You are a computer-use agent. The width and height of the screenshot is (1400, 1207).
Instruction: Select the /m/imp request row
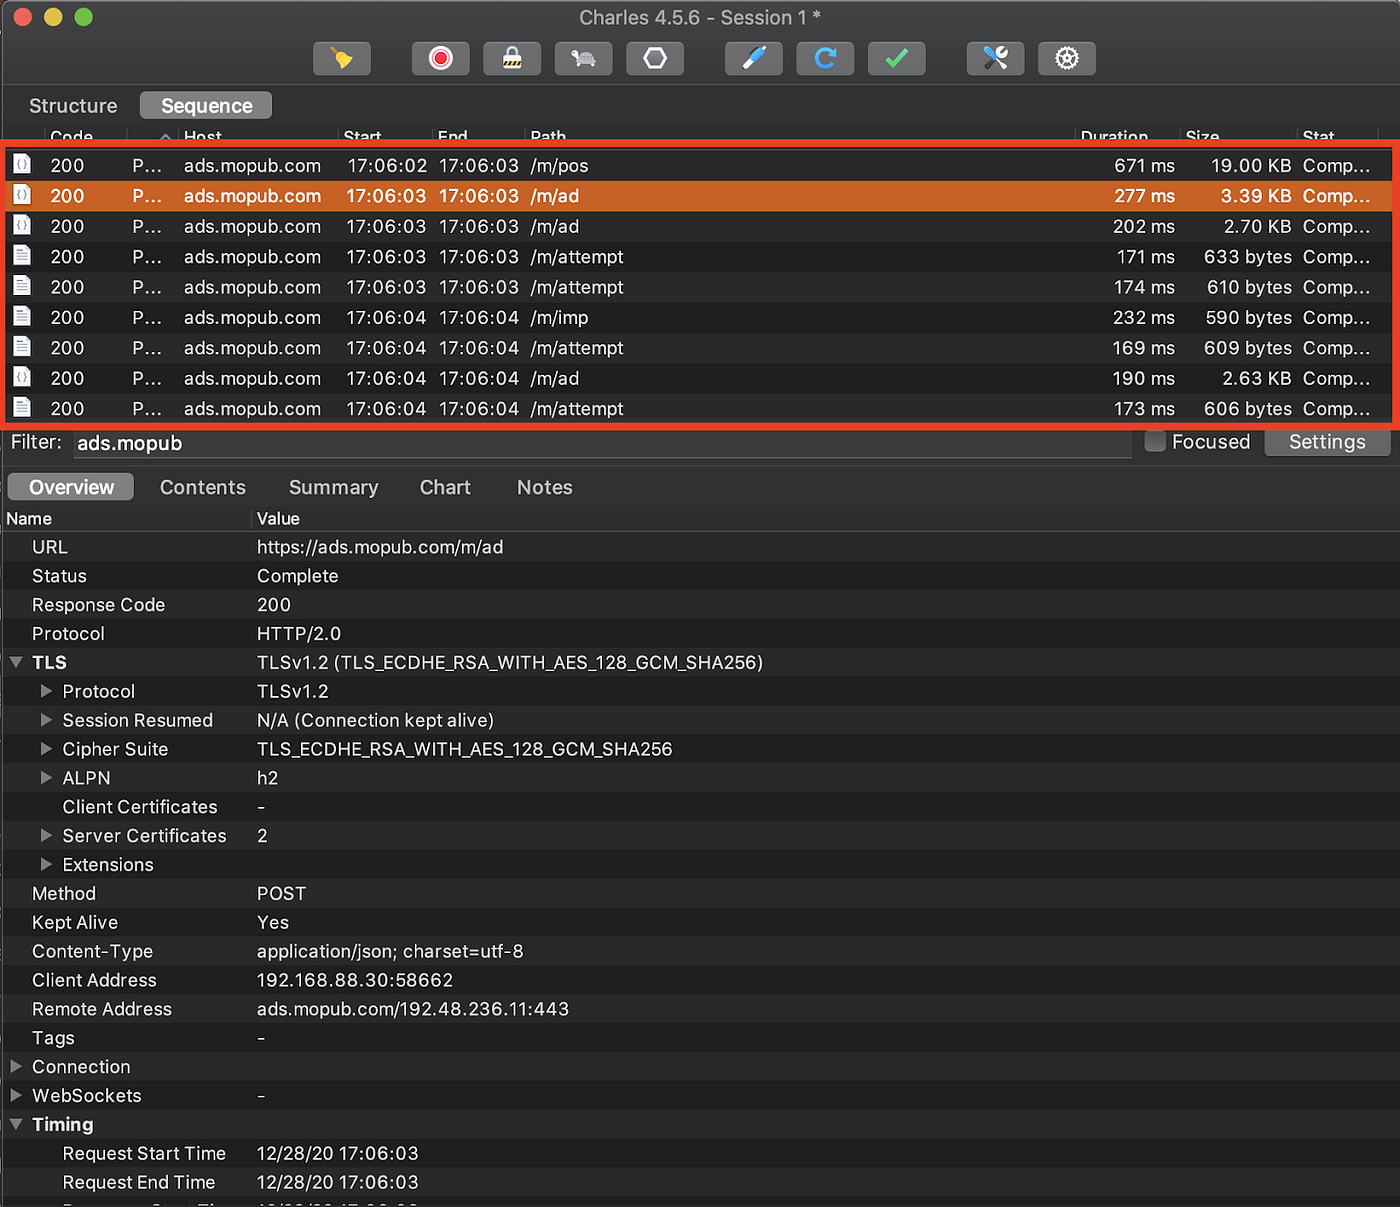point(699,317)
